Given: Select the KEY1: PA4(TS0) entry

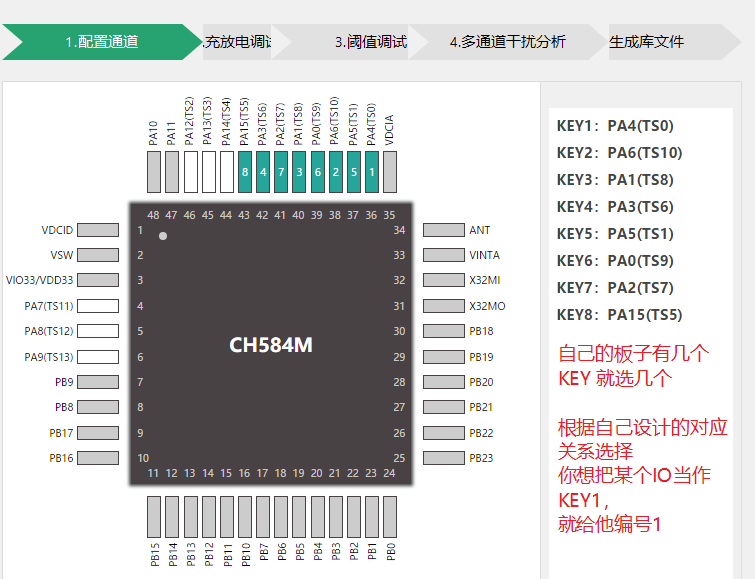Looking at the screenshot, I should [x=615, y=126].
